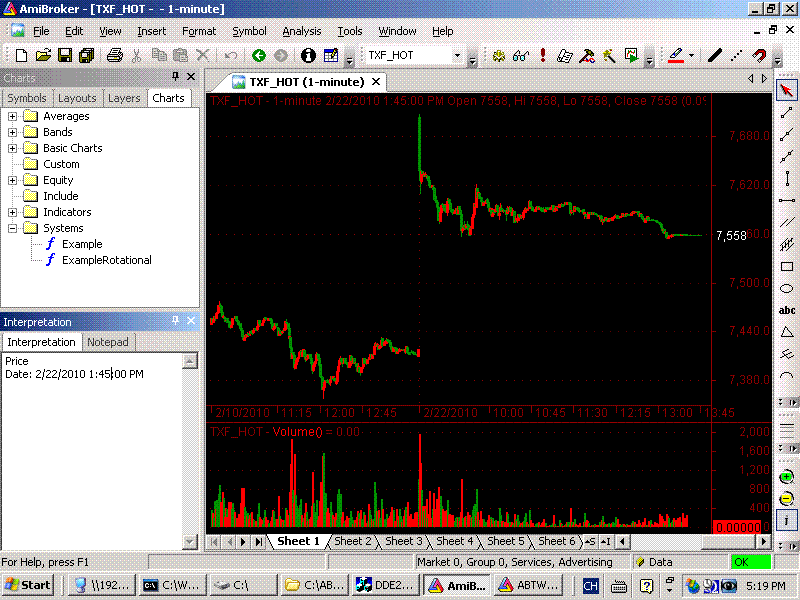The image size is (800, 600).
Task: Click the report sheets icon
Action: coord(564,55)
